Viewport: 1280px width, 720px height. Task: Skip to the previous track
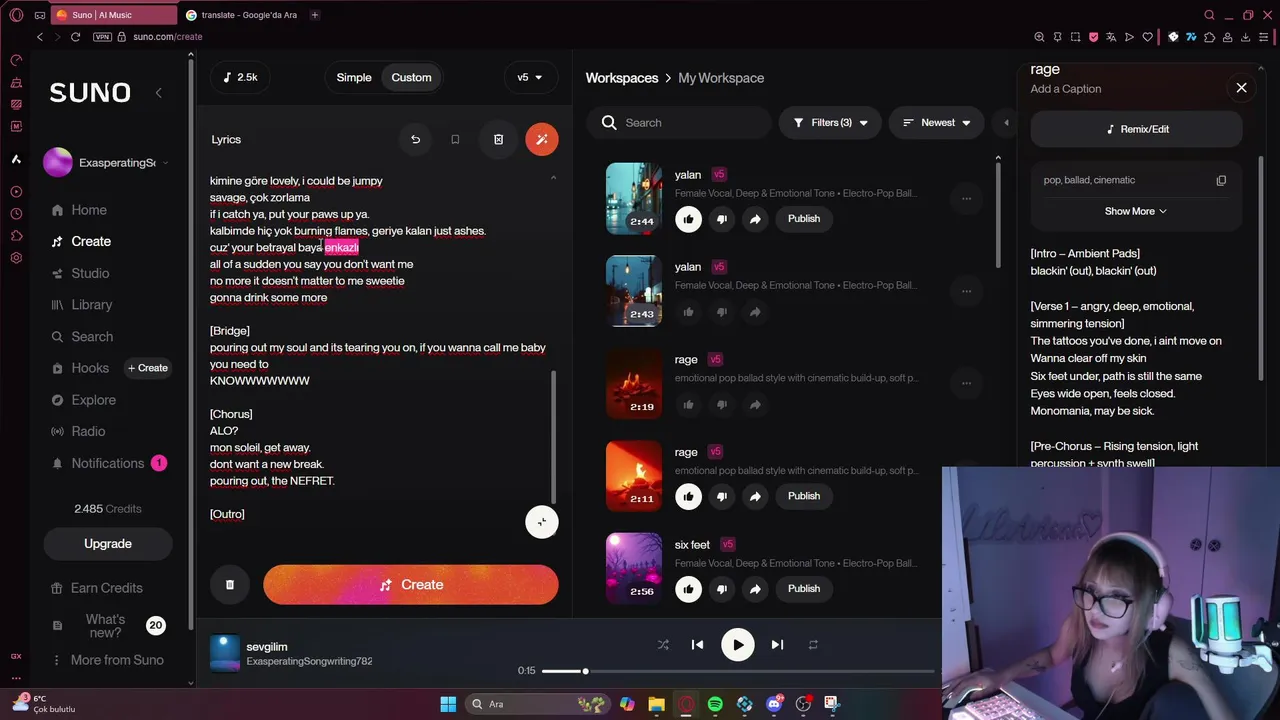(697, 645)
